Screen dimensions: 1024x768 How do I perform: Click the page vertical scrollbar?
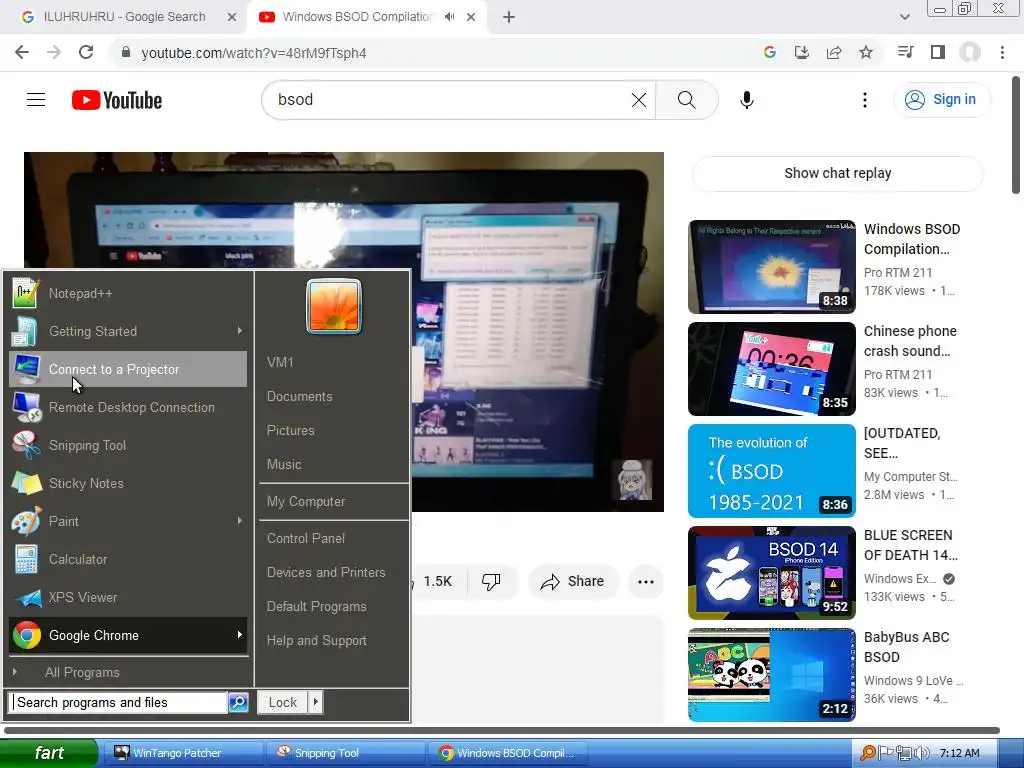pyautogui.click(x=1016, y=136)
